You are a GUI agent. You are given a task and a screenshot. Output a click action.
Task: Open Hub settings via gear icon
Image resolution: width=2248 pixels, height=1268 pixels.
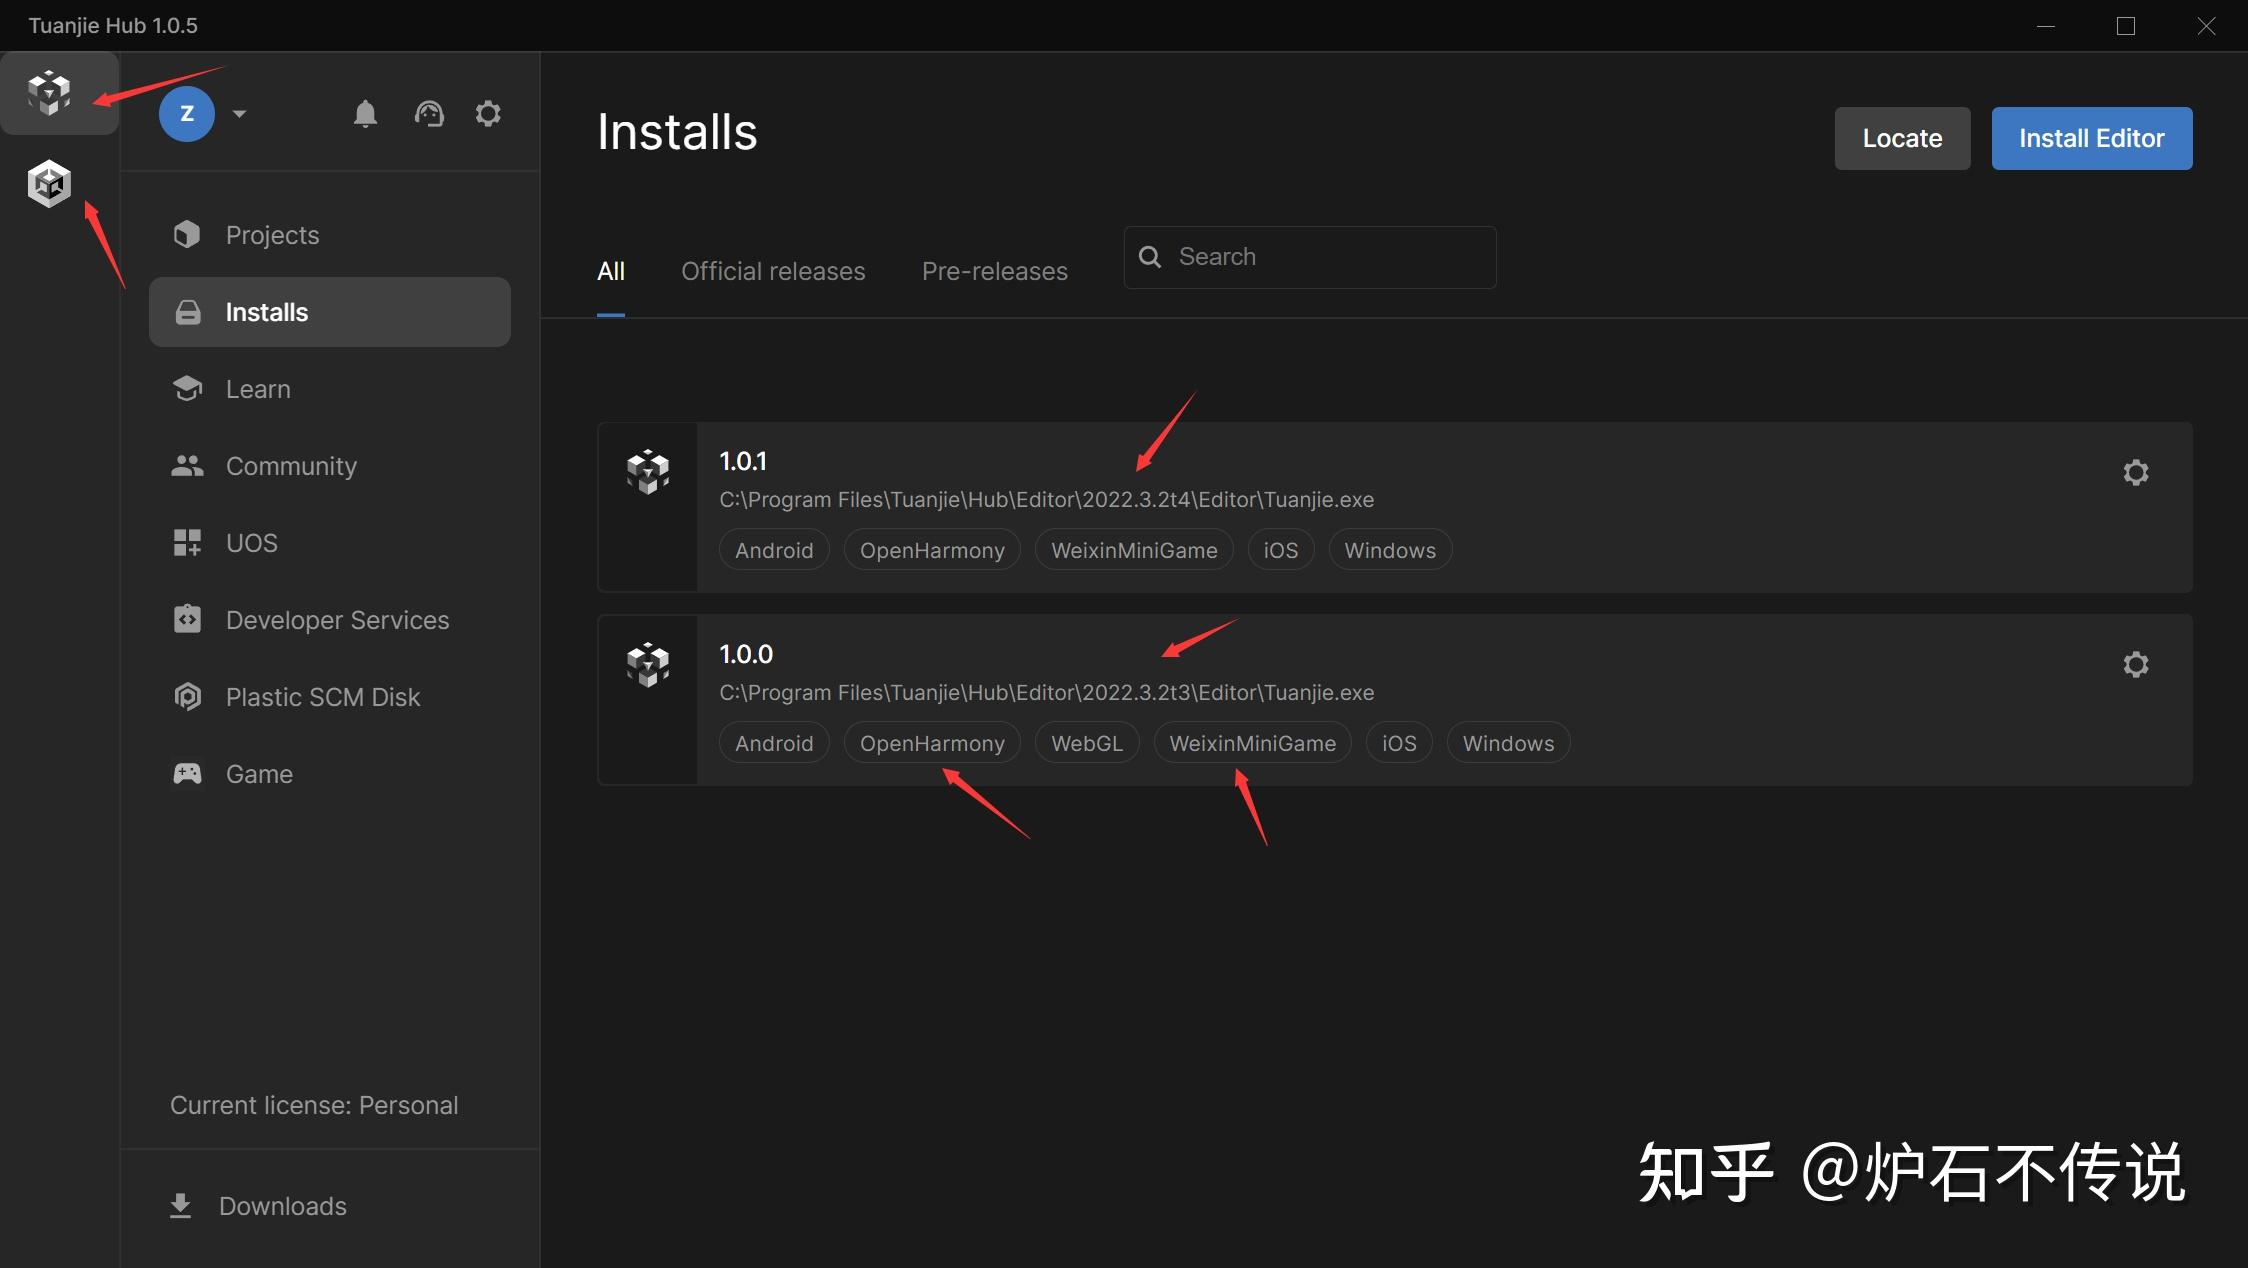coord(488,113)
